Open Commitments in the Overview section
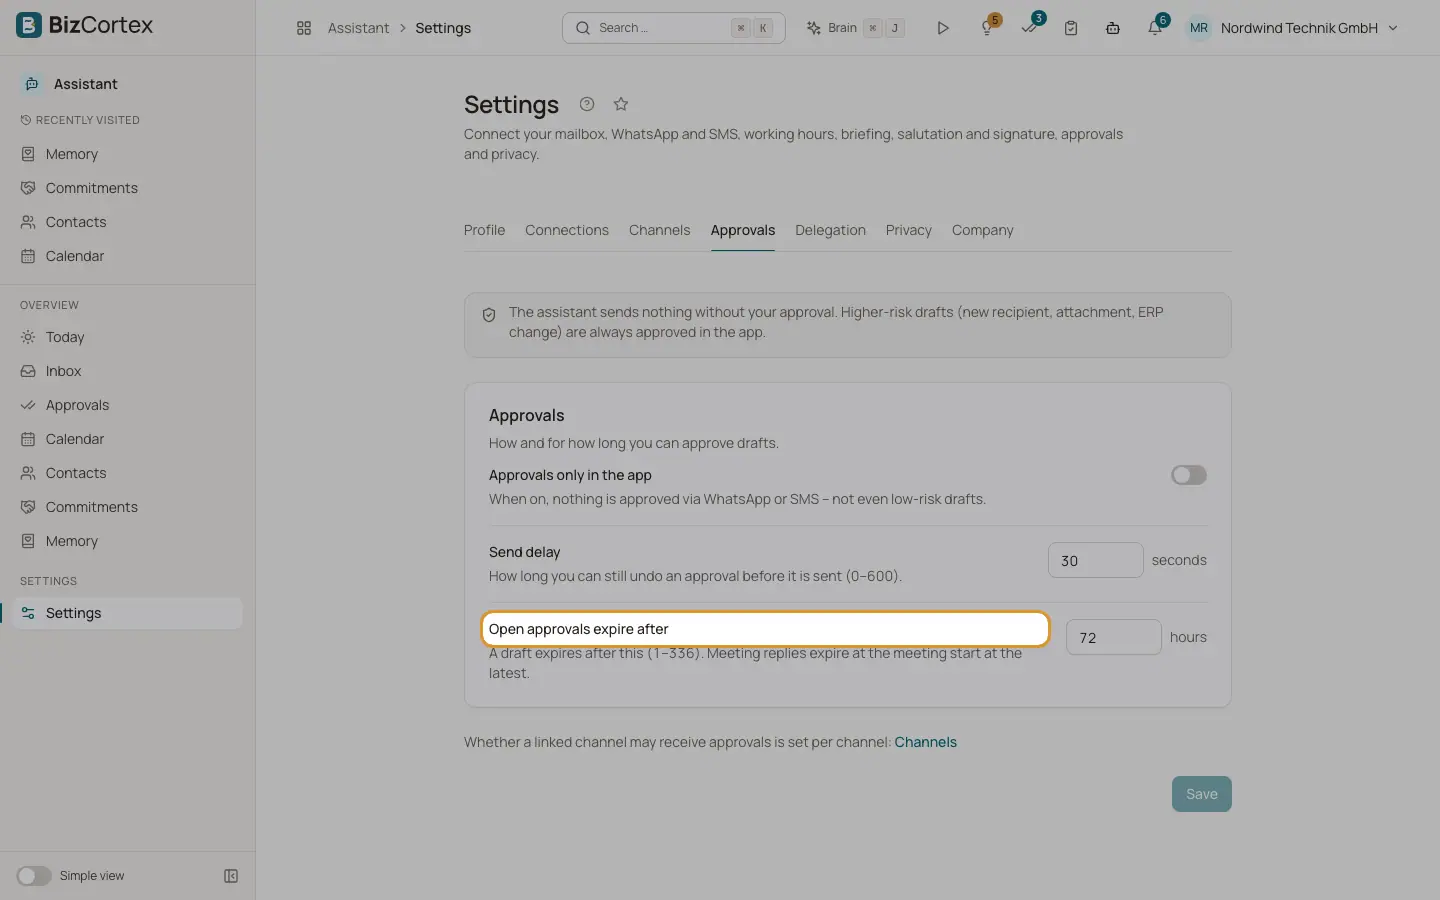This screenshot has height=900, width=1440. 128,507
